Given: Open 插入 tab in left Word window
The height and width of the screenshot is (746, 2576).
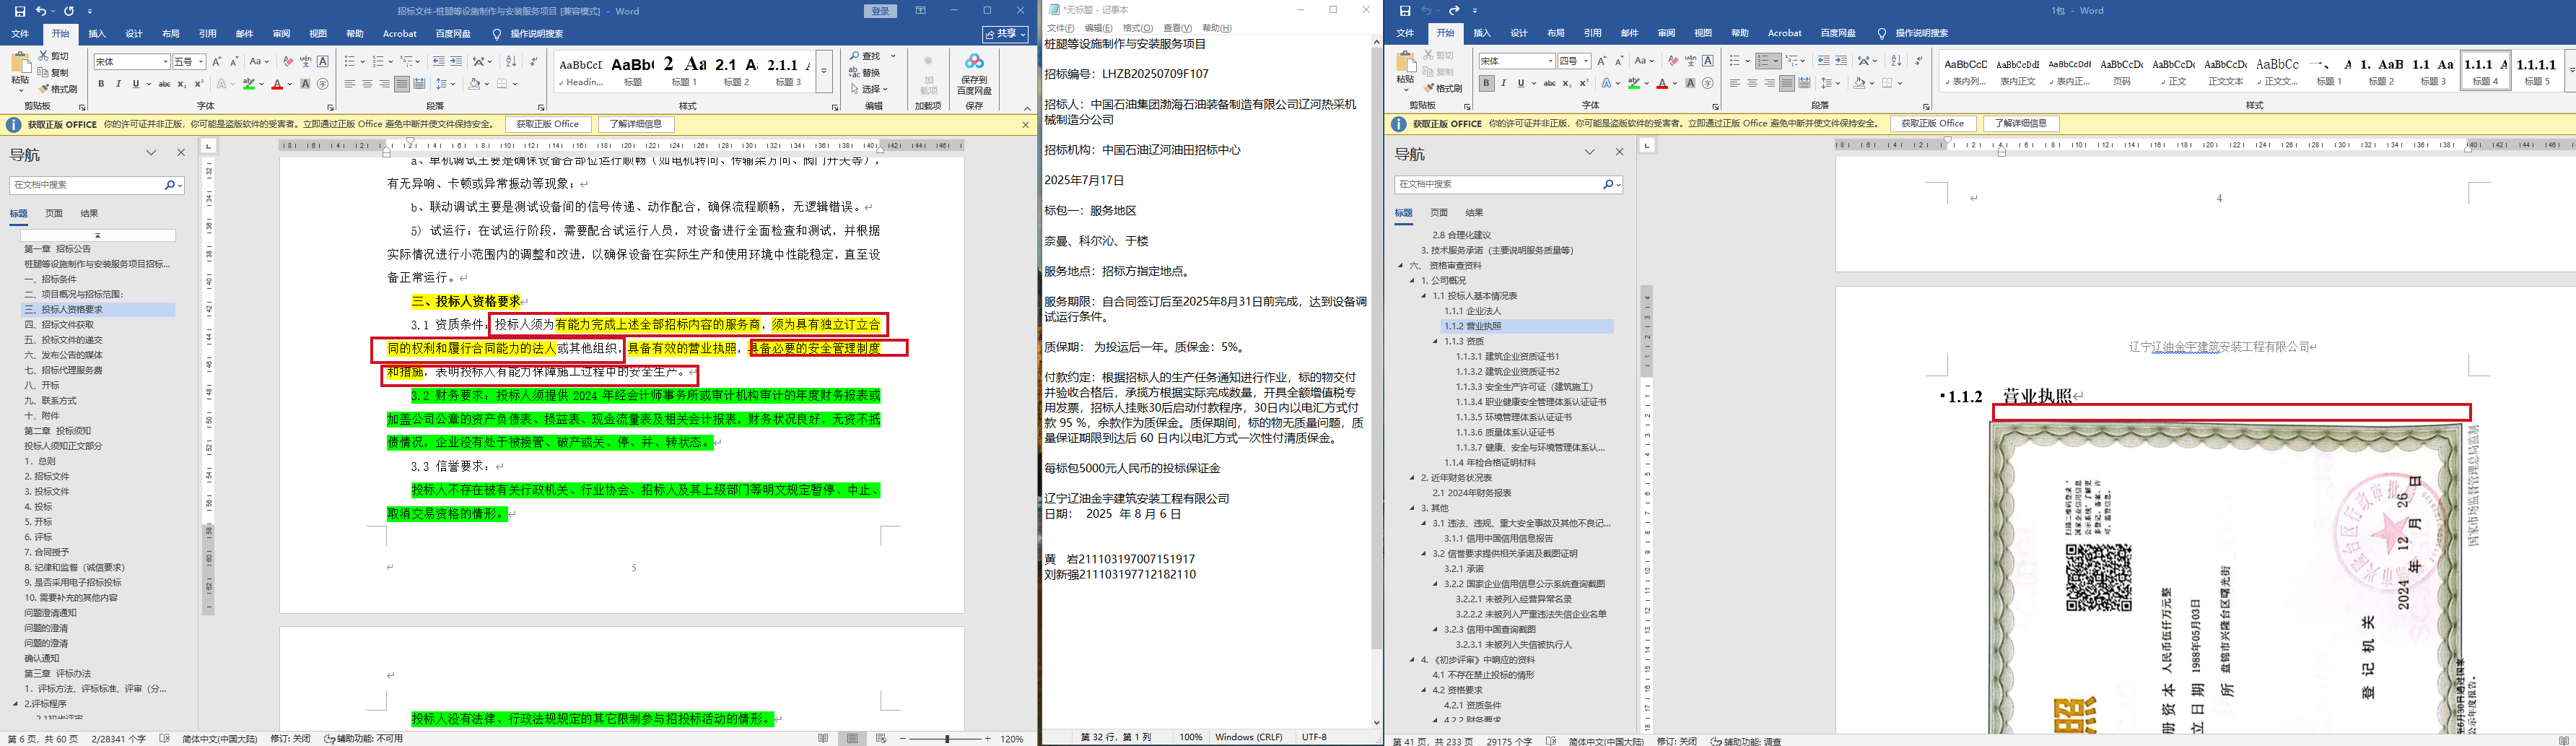Looking at the screenshot, I should [97, 34].
